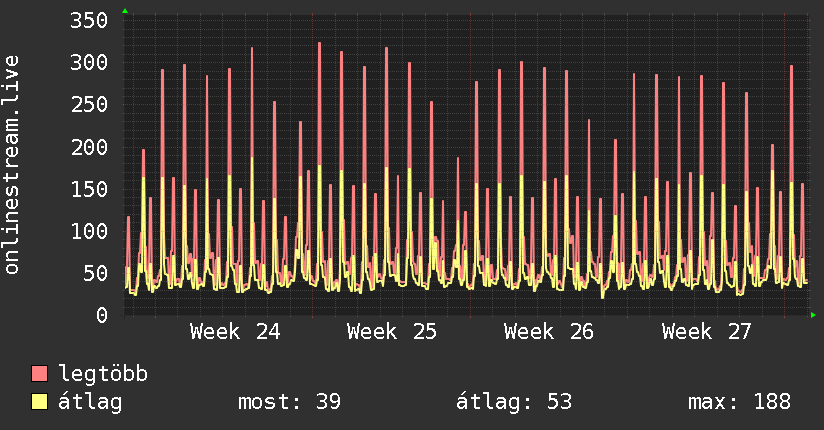The image size is (824, 430).
Task: Click the most: 39 statistic
Action: click(x=290, y=402)
